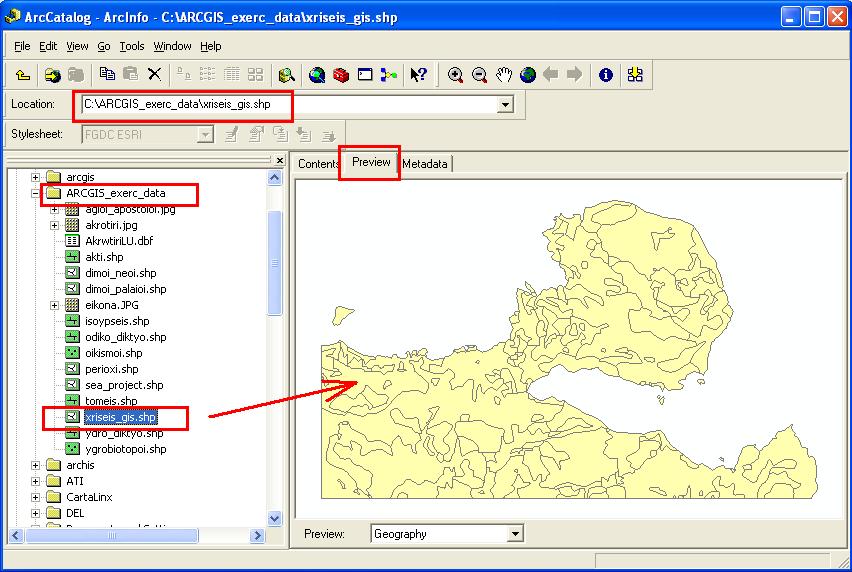Switch to the List view button
Image resolution: width=852 pixels, height=572 pixels.
pyautogui.click(x=208, y=74)
